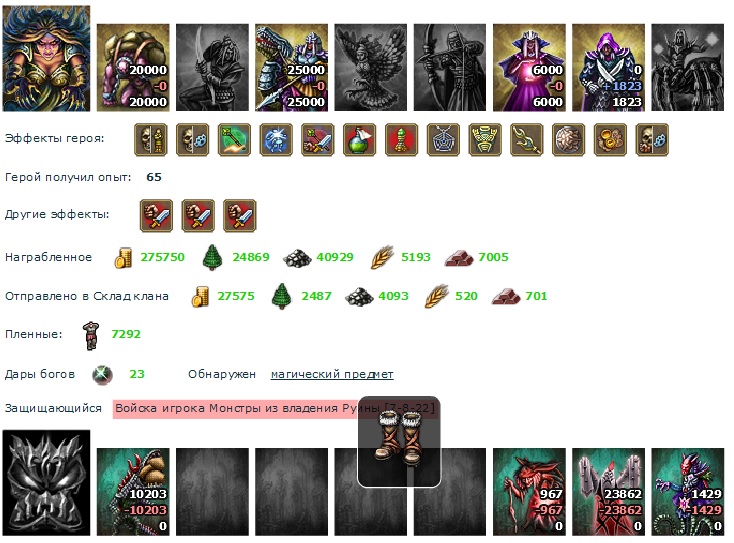Open the 'магический предмет' link
Viewport: 734px width, 543px height.
[x=332, y=374]
